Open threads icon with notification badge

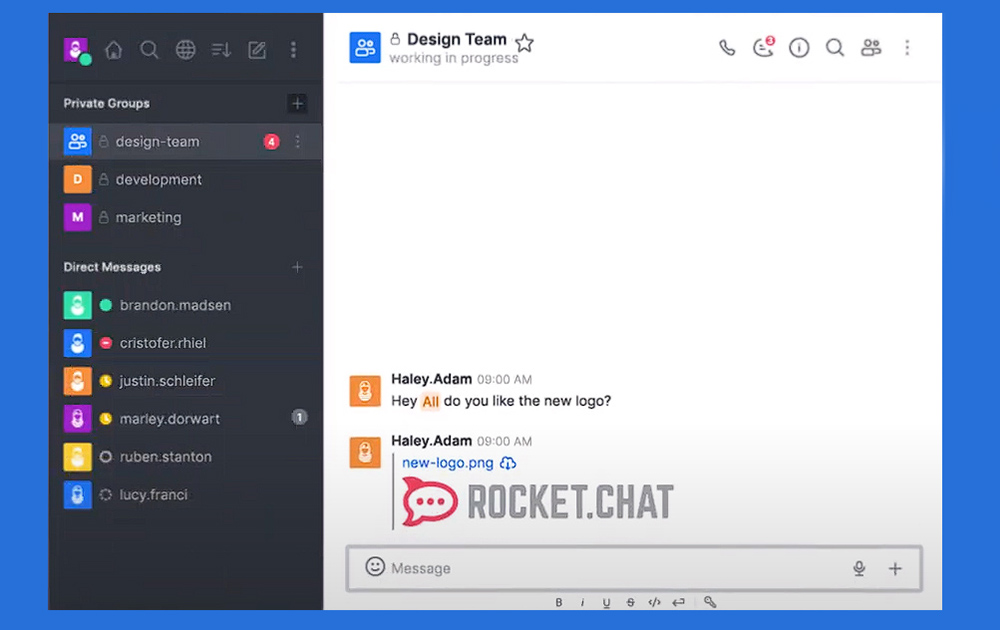click(x=763, y=47)
